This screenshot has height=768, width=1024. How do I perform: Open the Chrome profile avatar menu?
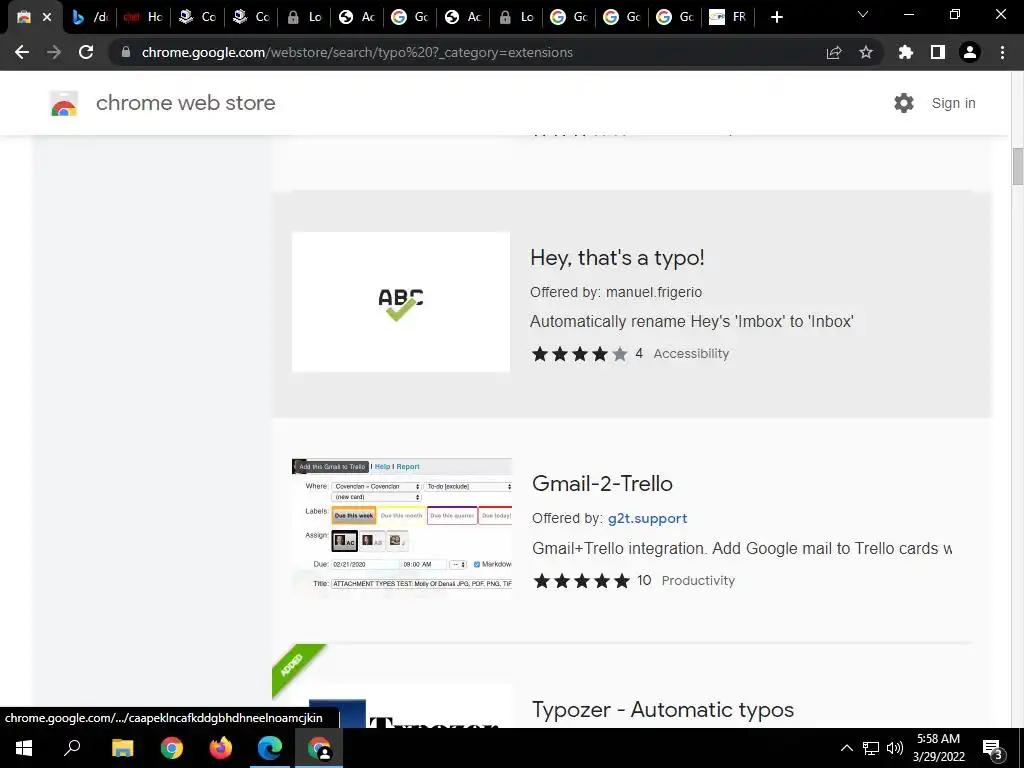click(970, 52)
